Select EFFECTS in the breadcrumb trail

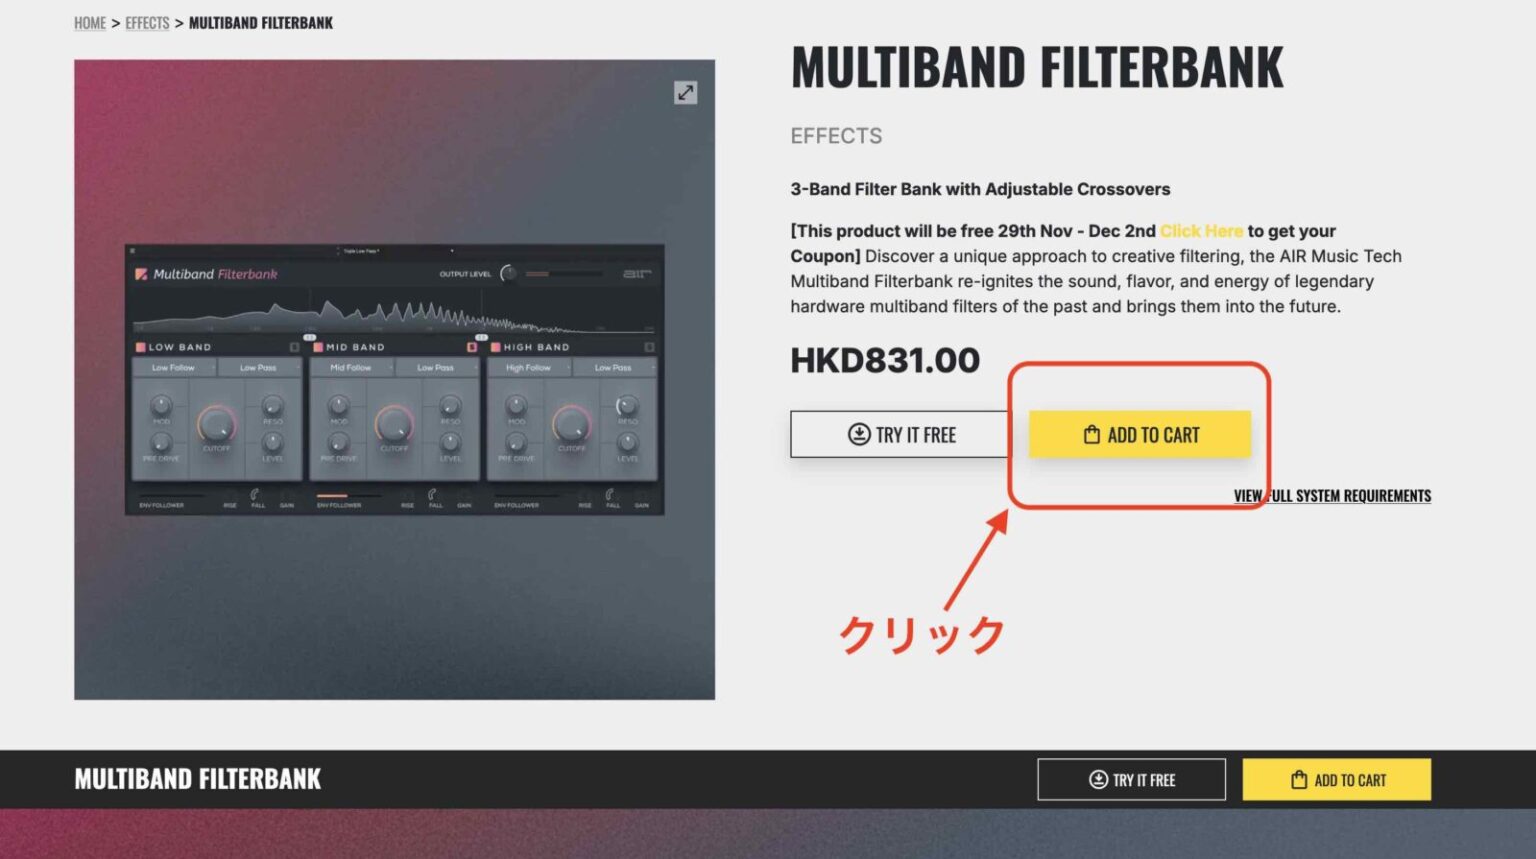146,22
